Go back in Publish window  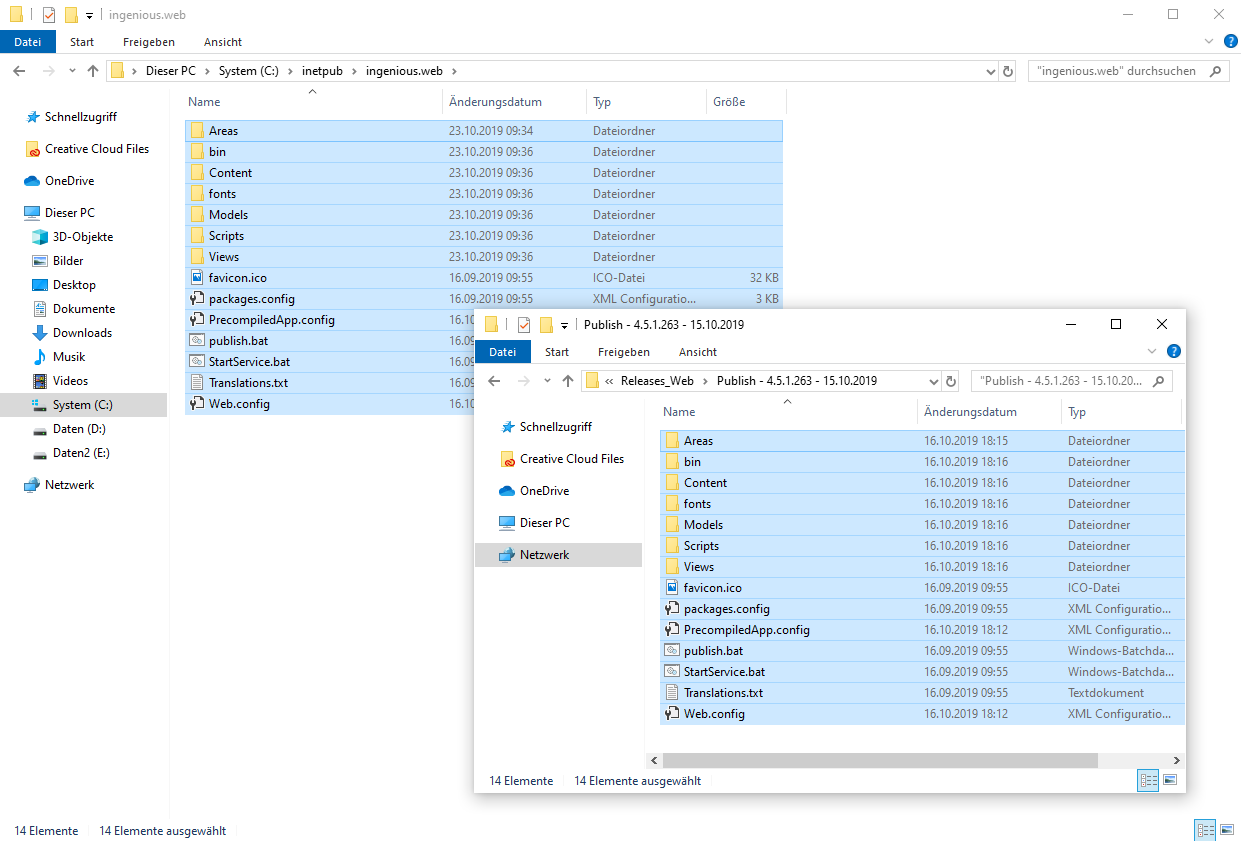(494, 381)
